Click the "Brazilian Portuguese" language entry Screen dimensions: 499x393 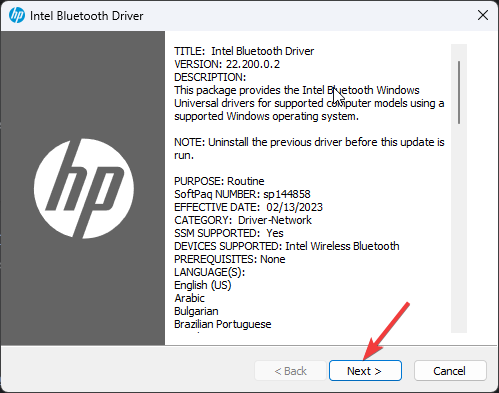click(223, 324)
